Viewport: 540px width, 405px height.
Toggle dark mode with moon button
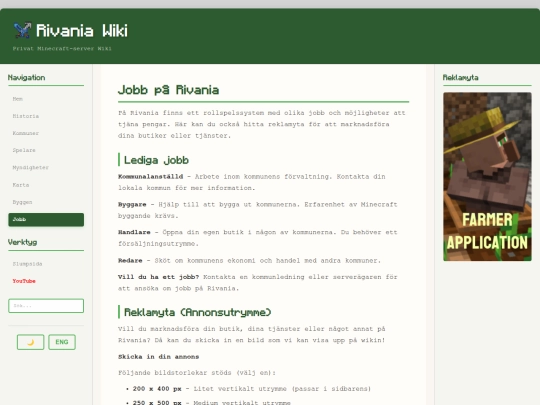(31, 342)
